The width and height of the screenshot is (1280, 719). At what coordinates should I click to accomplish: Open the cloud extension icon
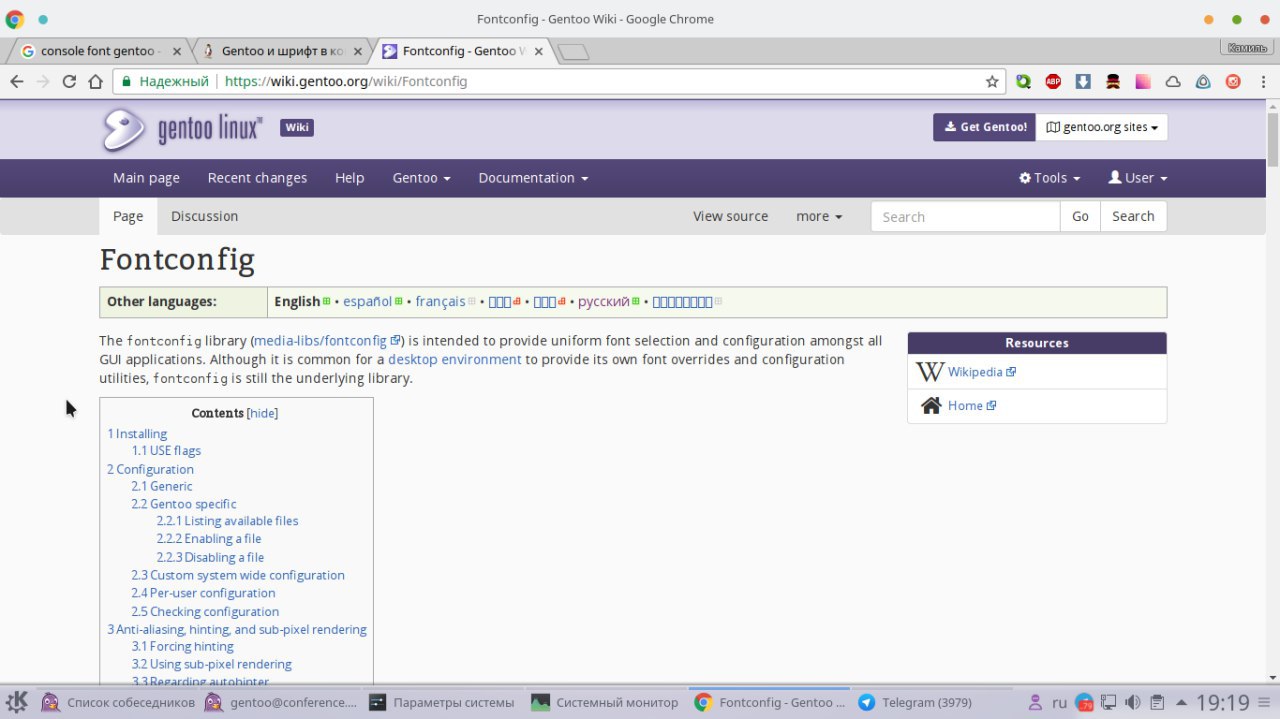point(1173,82)
